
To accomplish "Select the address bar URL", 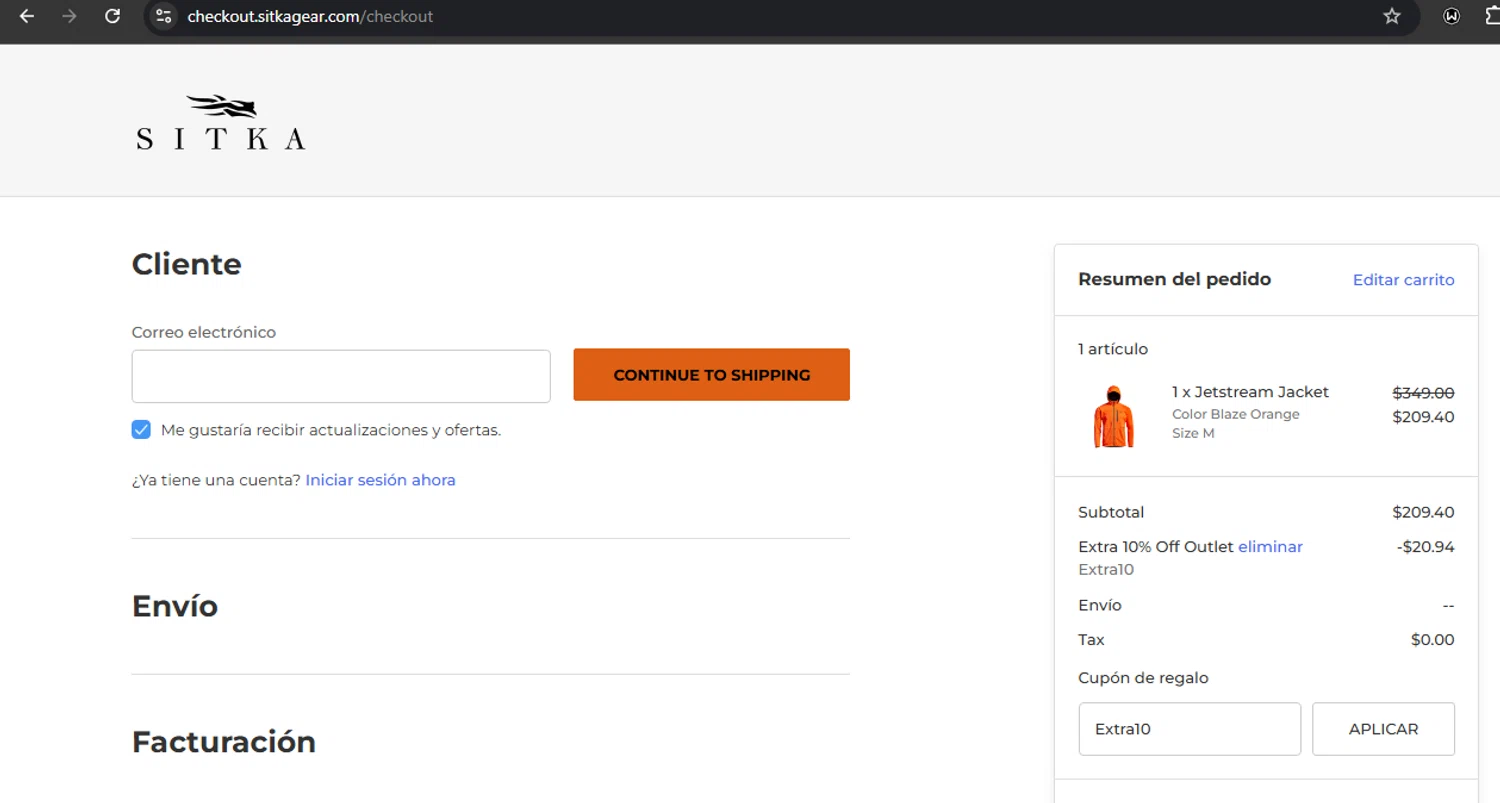I will [310, 16].
